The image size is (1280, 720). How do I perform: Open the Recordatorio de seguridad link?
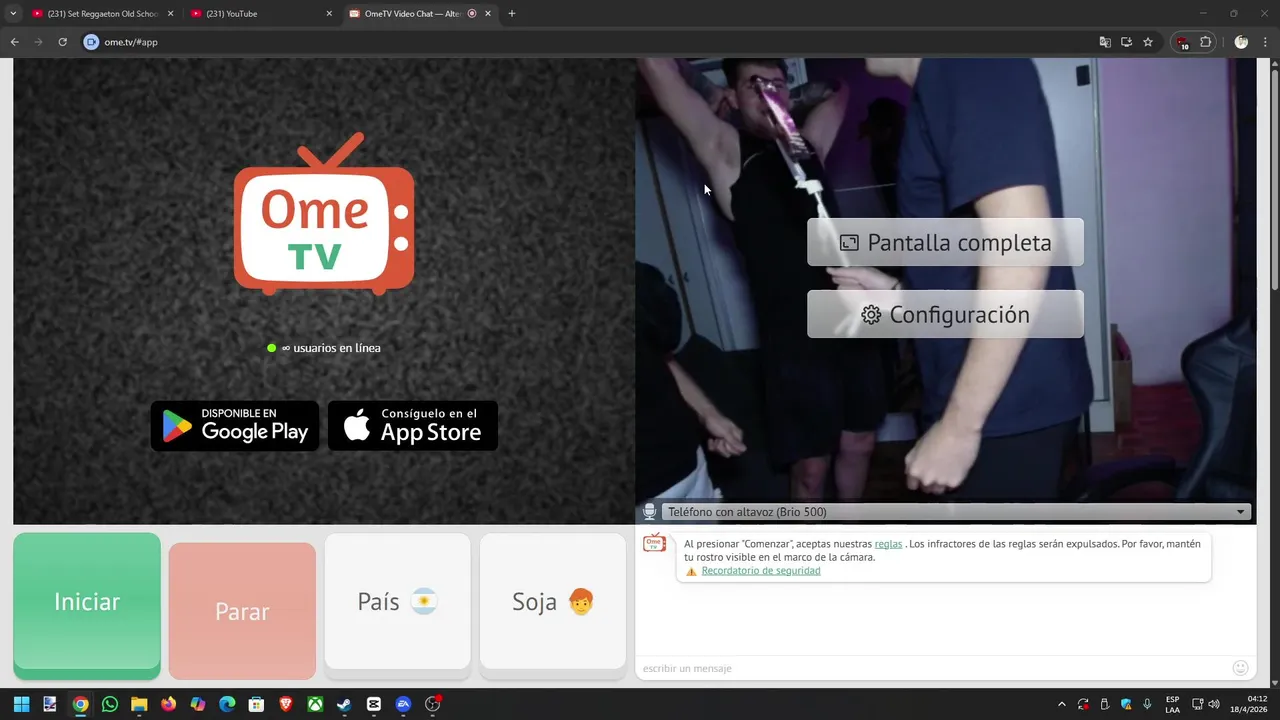click(x=761, y=571)
